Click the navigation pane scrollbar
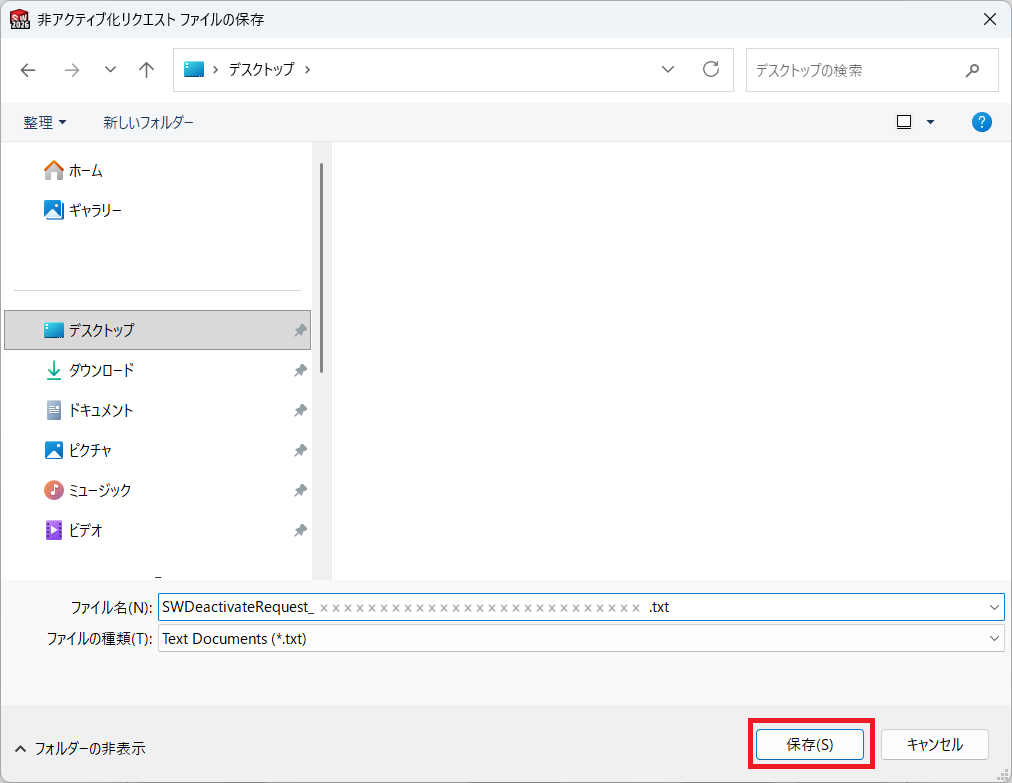 (321, 268)
